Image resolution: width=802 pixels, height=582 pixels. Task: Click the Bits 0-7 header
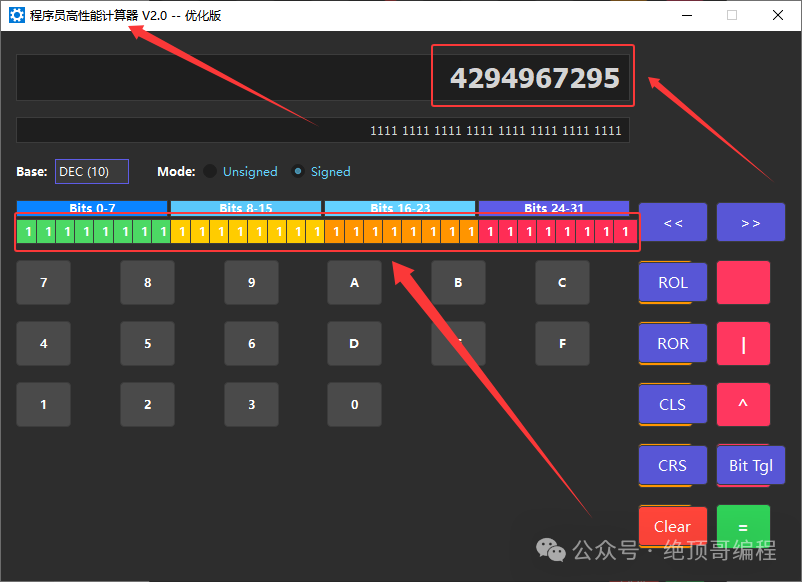[x=92, y=208]
